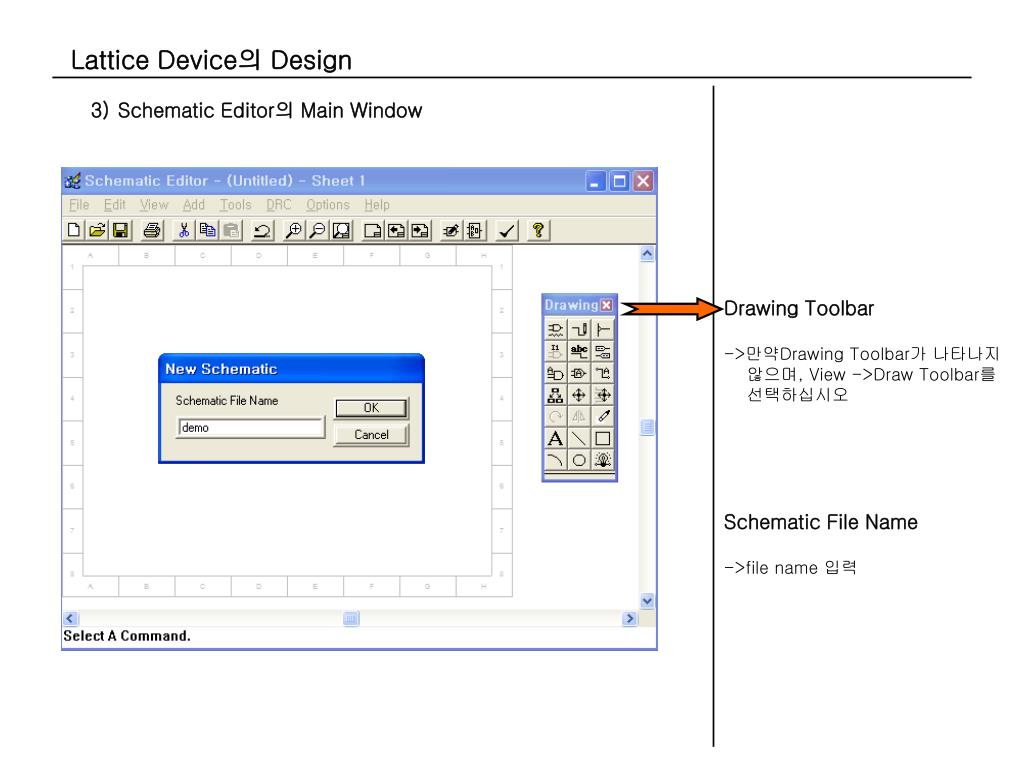This screenshot has width=1024, height=768.
Task: Select the abc net name tool
Action: [579, 351]
